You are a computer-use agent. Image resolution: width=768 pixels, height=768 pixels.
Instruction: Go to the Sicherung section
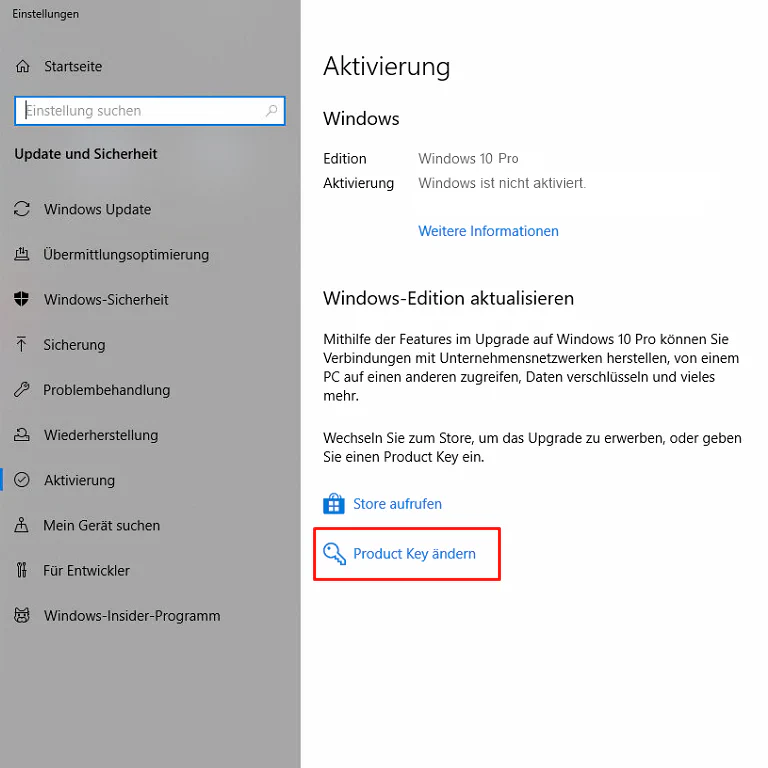click(74, 344)
